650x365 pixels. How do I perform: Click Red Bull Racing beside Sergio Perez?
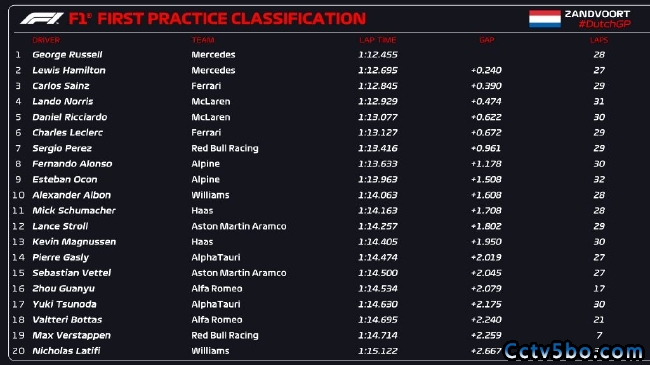(225, 148)
